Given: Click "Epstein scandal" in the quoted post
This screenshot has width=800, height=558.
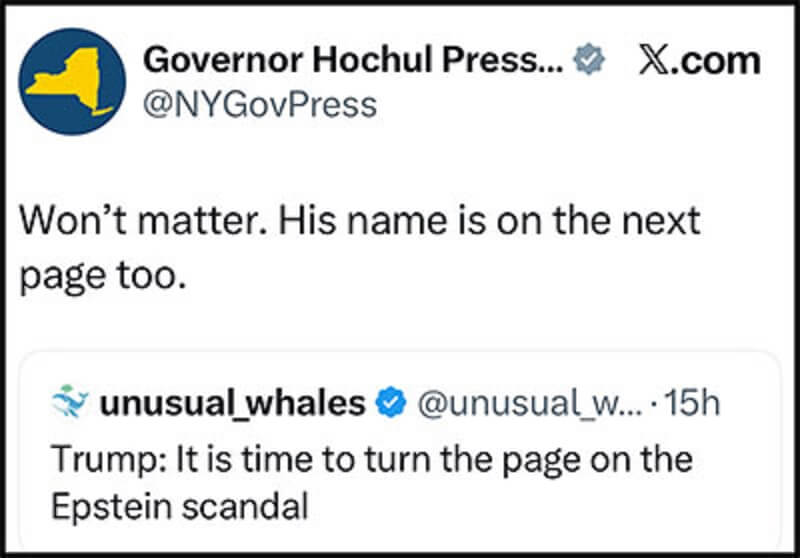Looking at the screenshot, I should [x=181, y=506].
